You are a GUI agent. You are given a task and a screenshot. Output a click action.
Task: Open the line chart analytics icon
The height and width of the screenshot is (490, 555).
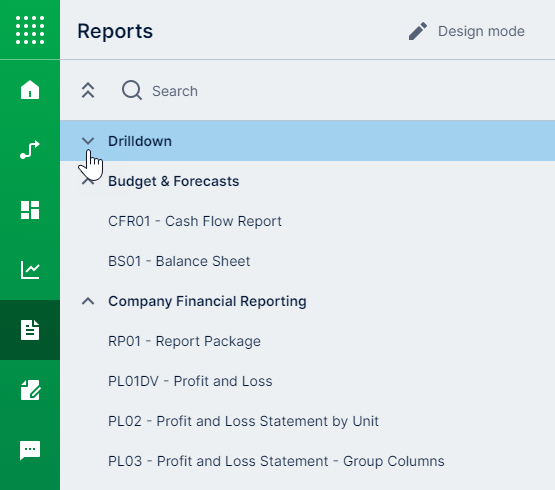coord(30,270)
